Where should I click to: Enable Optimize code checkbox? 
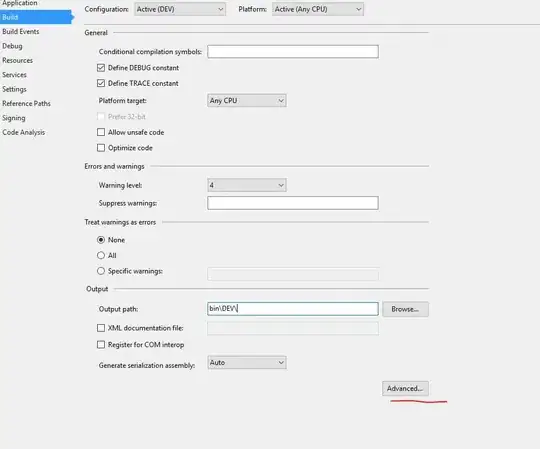point(101,148)
